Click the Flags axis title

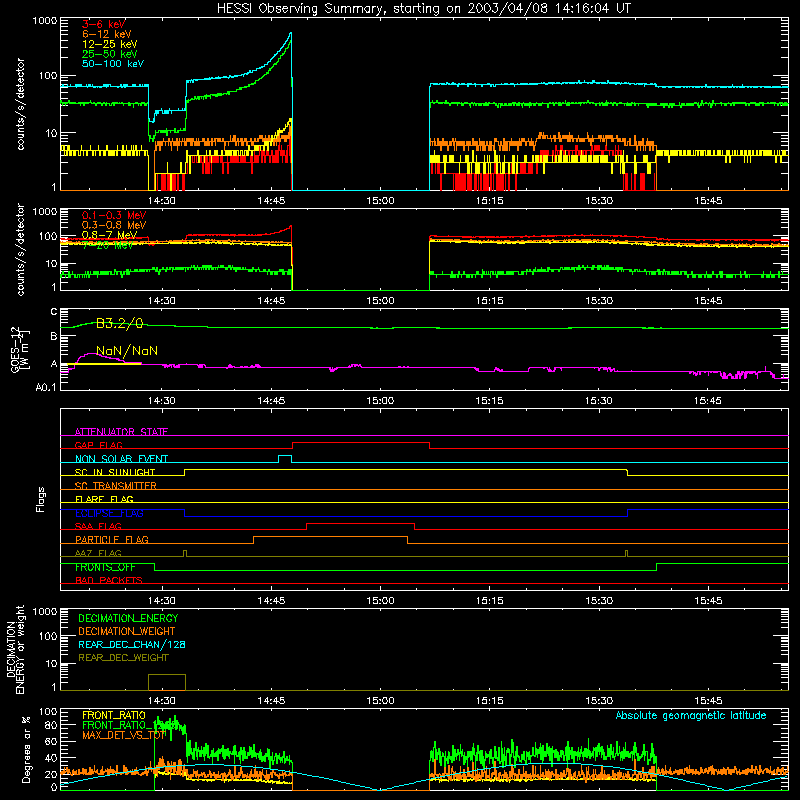[x=41, y=499]
